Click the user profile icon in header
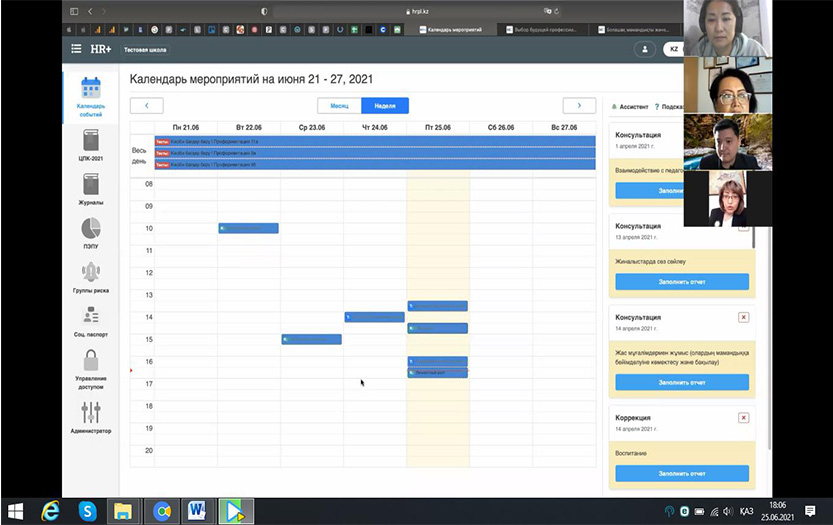 [646, 49]
